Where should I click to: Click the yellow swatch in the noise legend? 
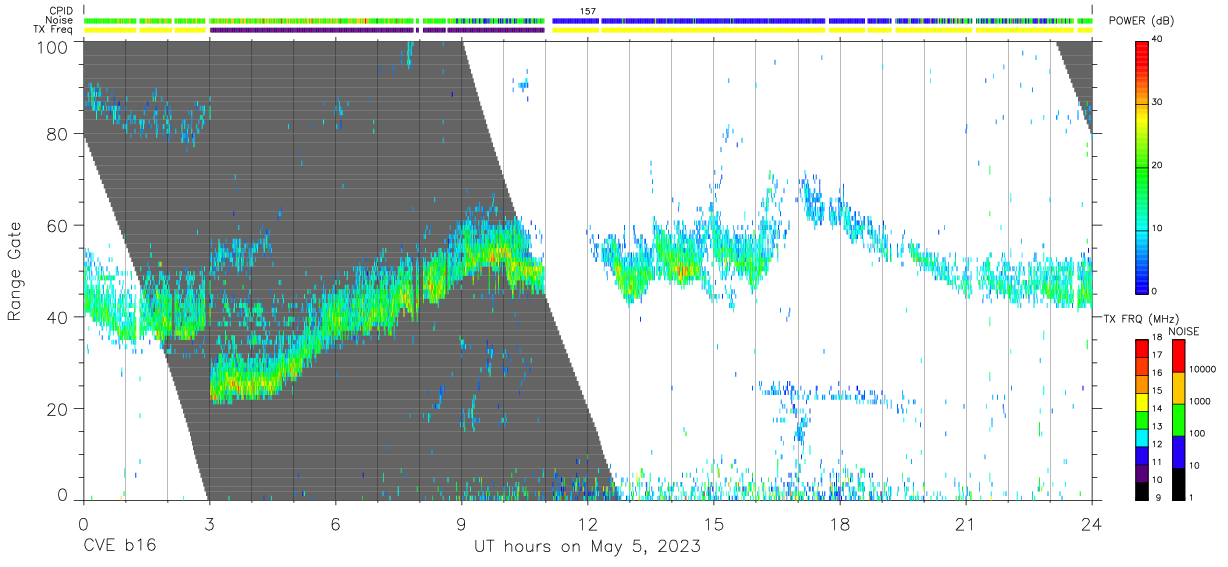click(x=1178, y=387)
